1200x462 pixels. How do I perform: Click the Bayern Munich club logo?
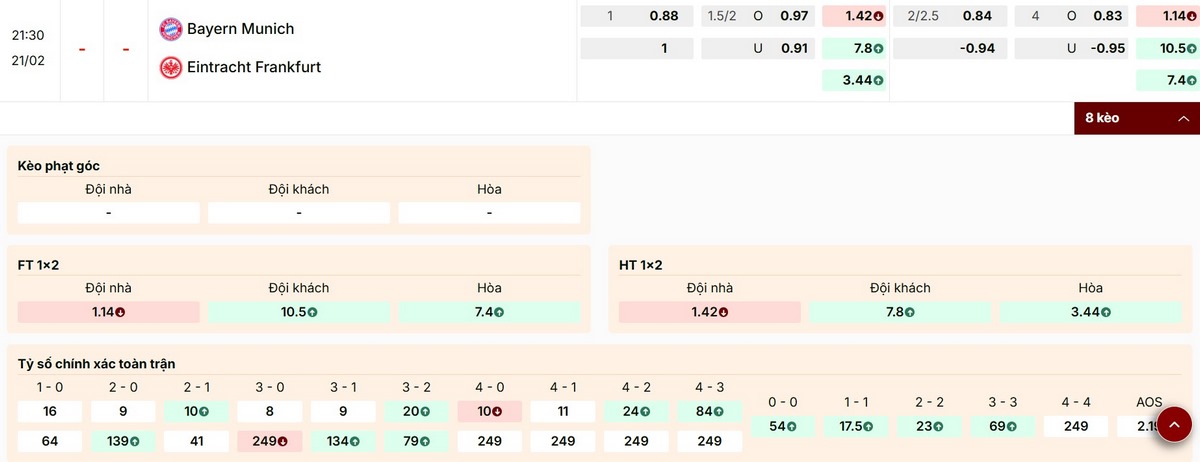(172, 29)
